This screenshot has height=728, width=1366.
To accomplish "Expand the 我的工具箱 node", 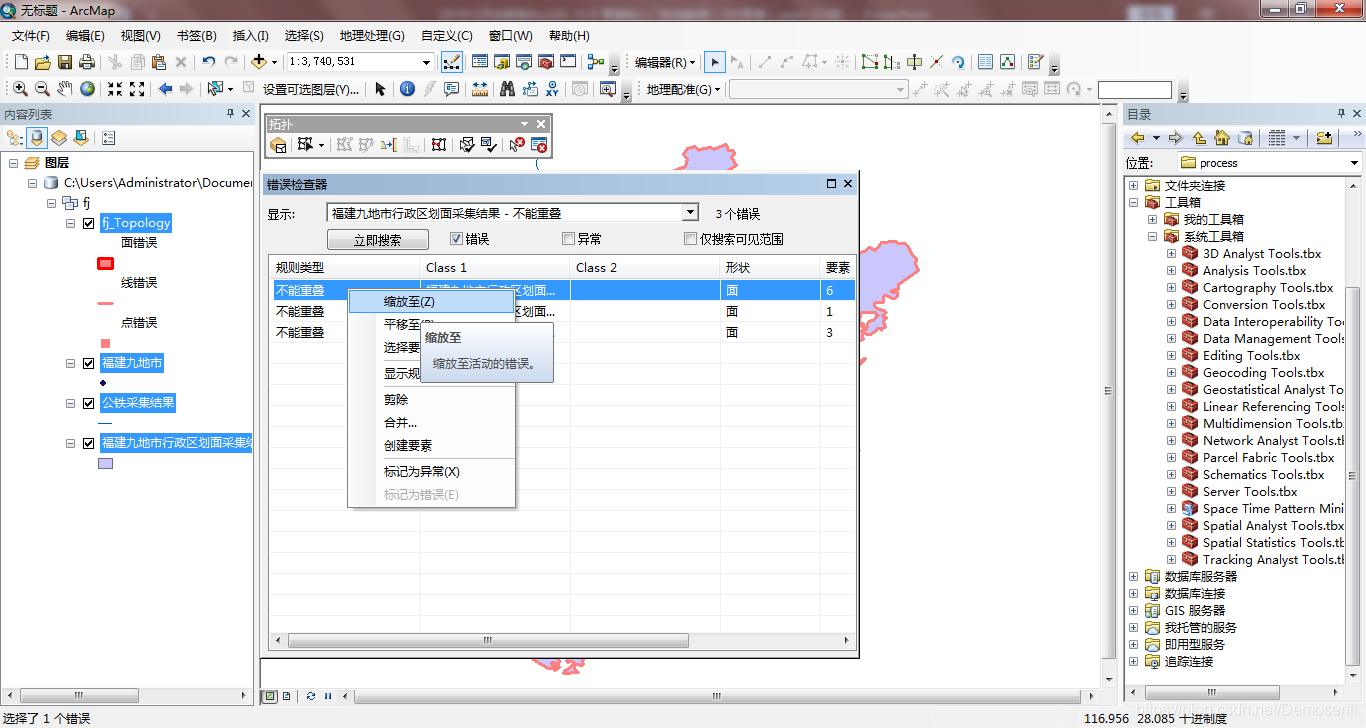I will coord(1152,219).
